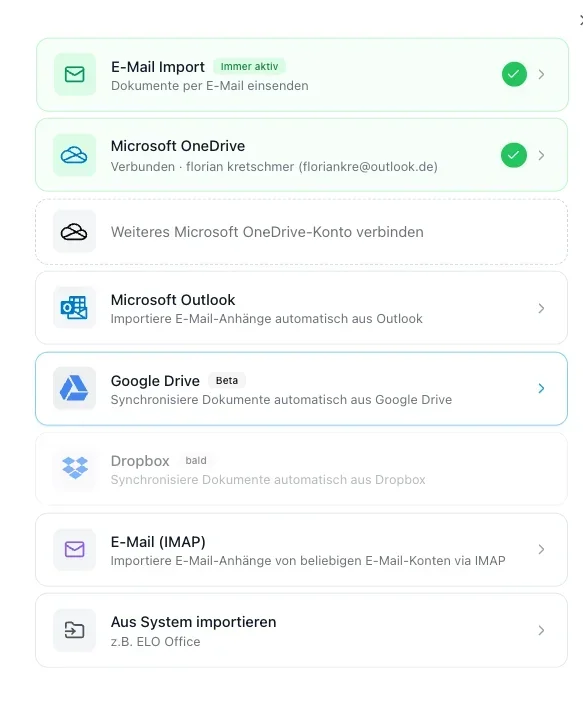This screenshot has width=583, height=728.
Task: Click the Beta badge next to Google Drive
Action: tap(227, 380)
